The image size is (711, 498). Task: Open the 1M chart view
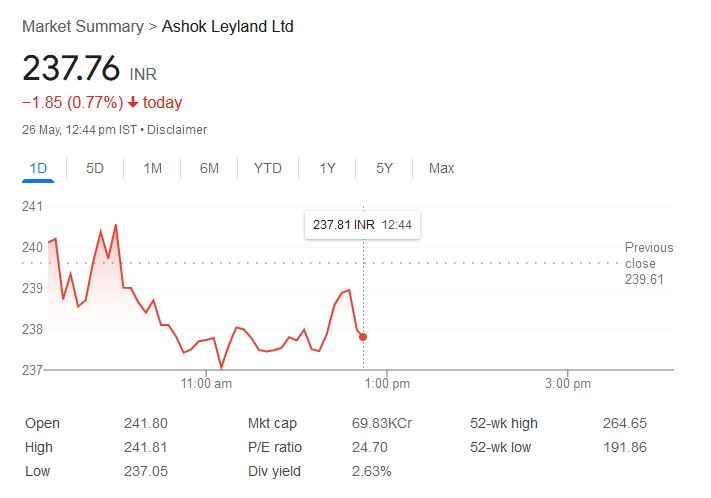click(x=152, y=168)
